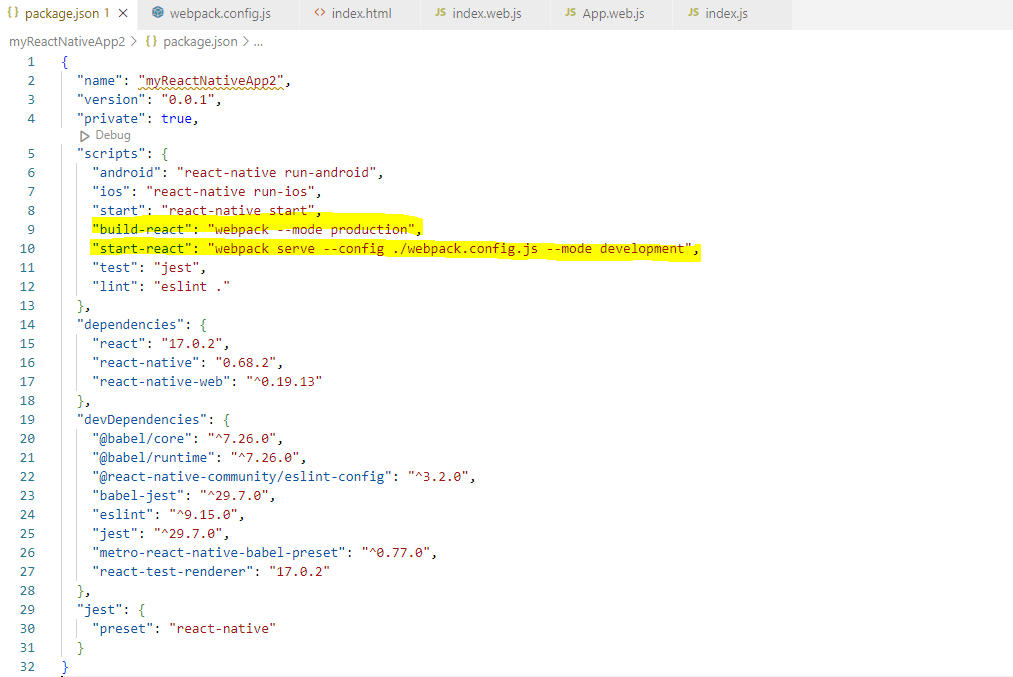Click the "17.0.2" react version value

coord(192,344)
